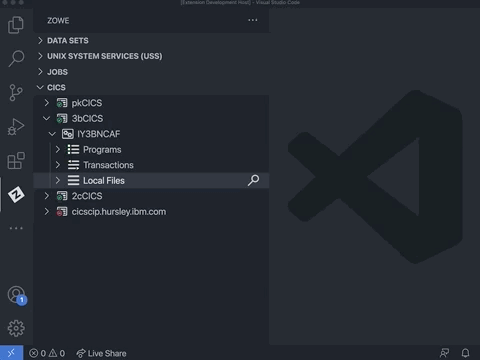Click the ZOWE panel title
This screenshot has height=360, width=480.
(58, 21)
